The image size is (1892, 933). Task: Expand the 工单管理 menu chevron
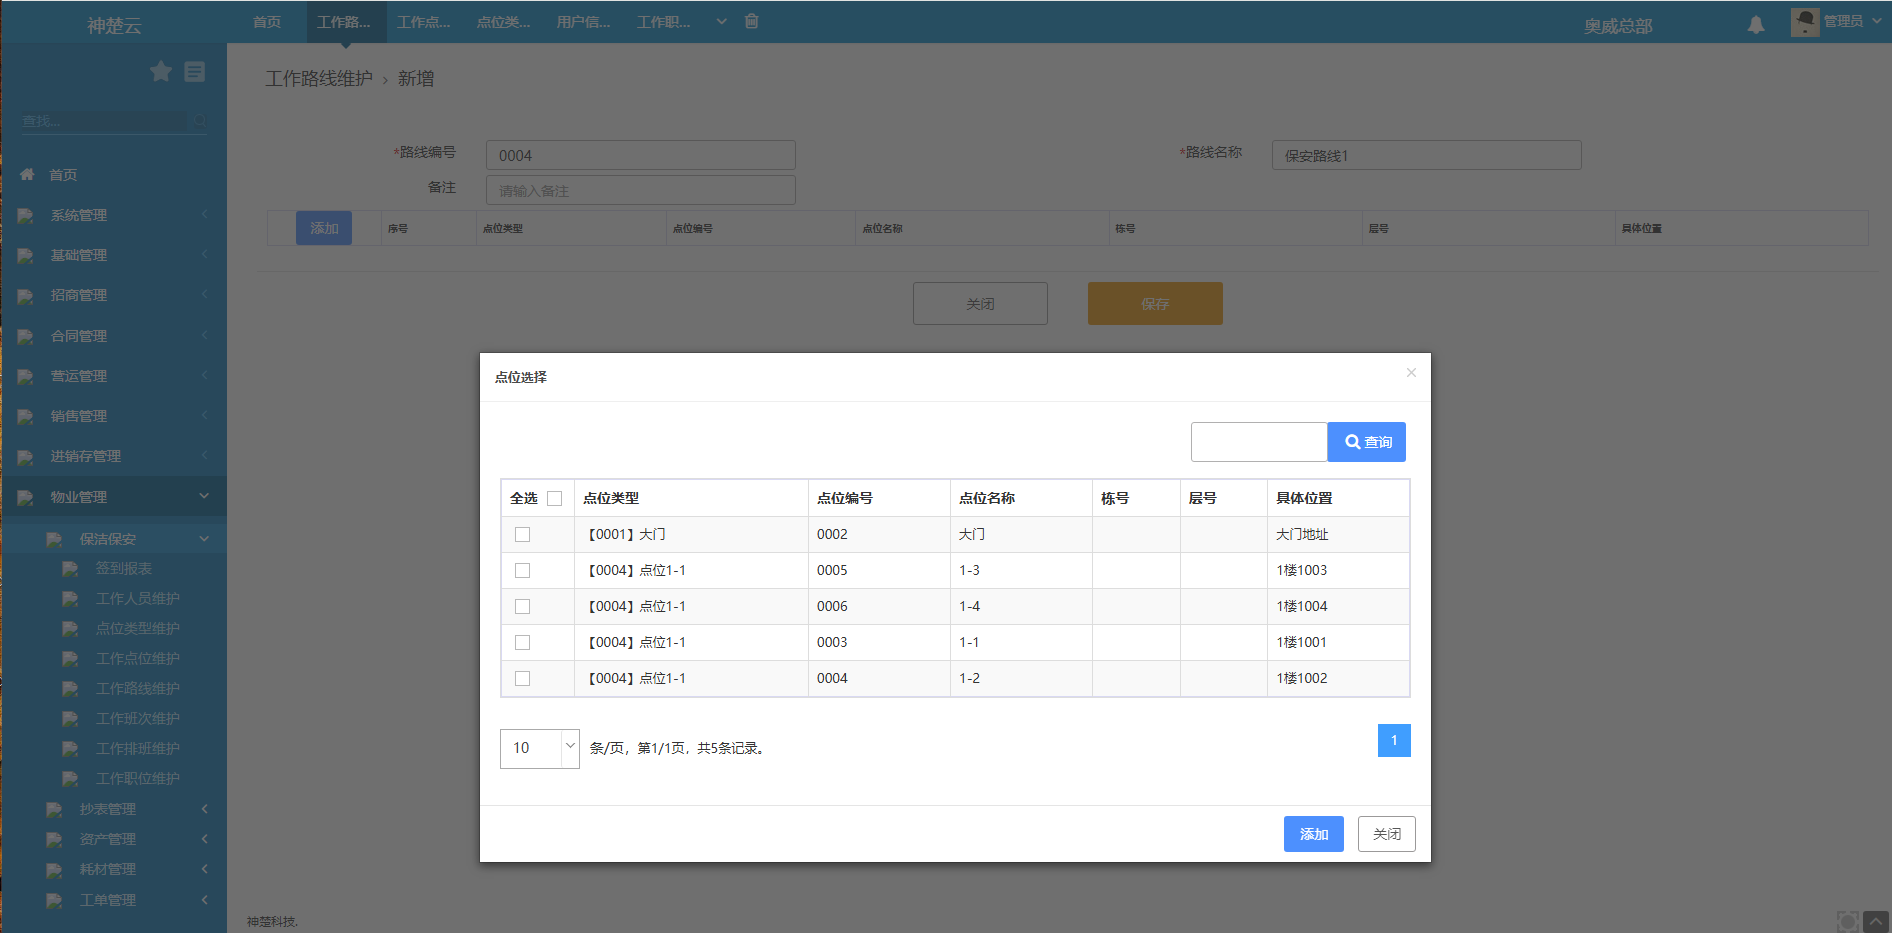[x=205, y=899]
